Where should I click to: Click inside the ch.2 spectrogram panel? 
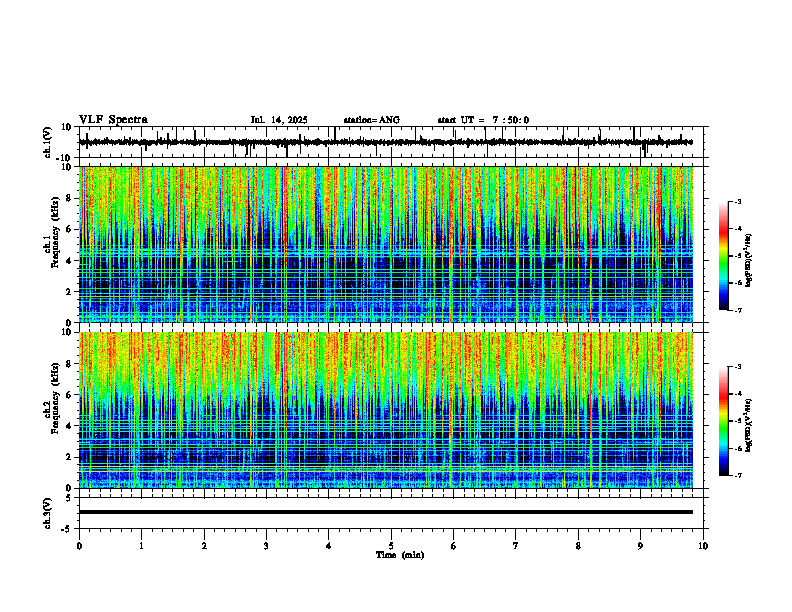coord(386,410)
